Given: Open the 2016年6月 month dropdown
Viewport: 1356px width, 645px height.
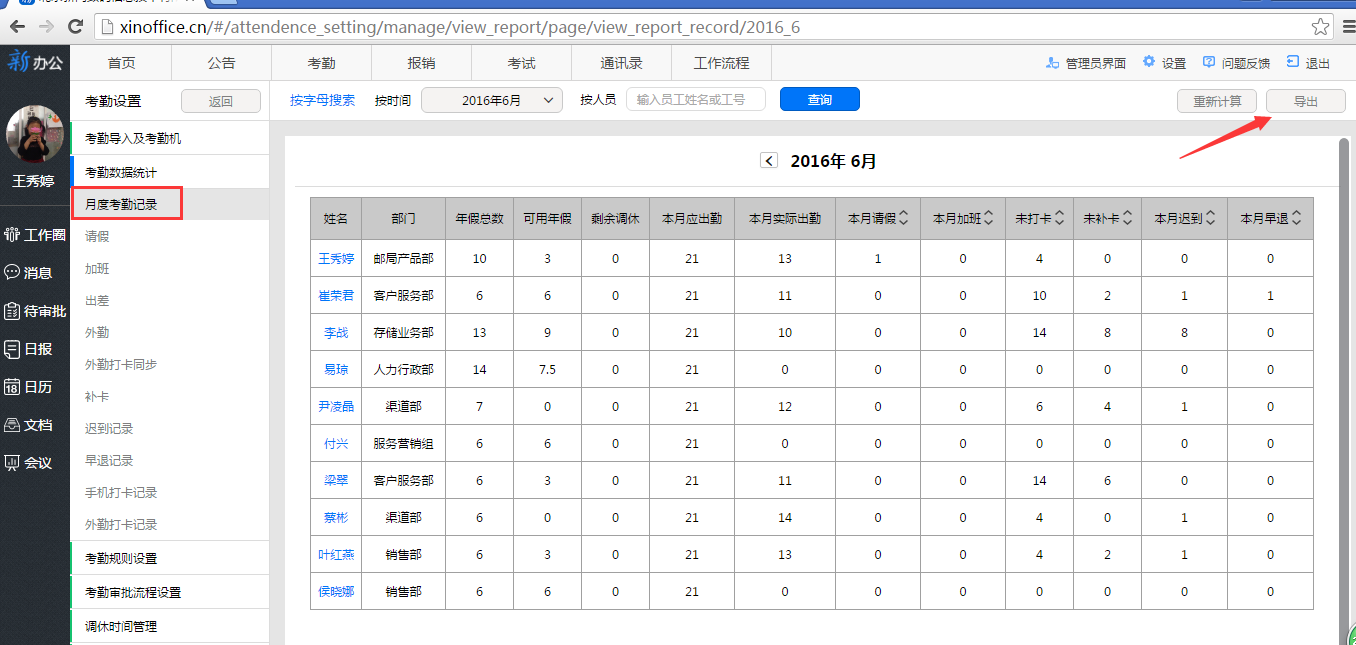Looking at the screenshot, I should tap(492, 100).
